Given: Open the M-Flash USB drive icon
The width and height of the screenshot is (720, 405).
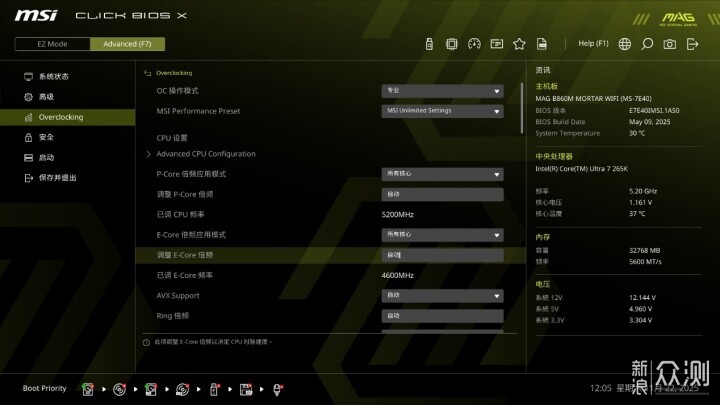Looking at the screenshot, I should (x=429, y=44).
